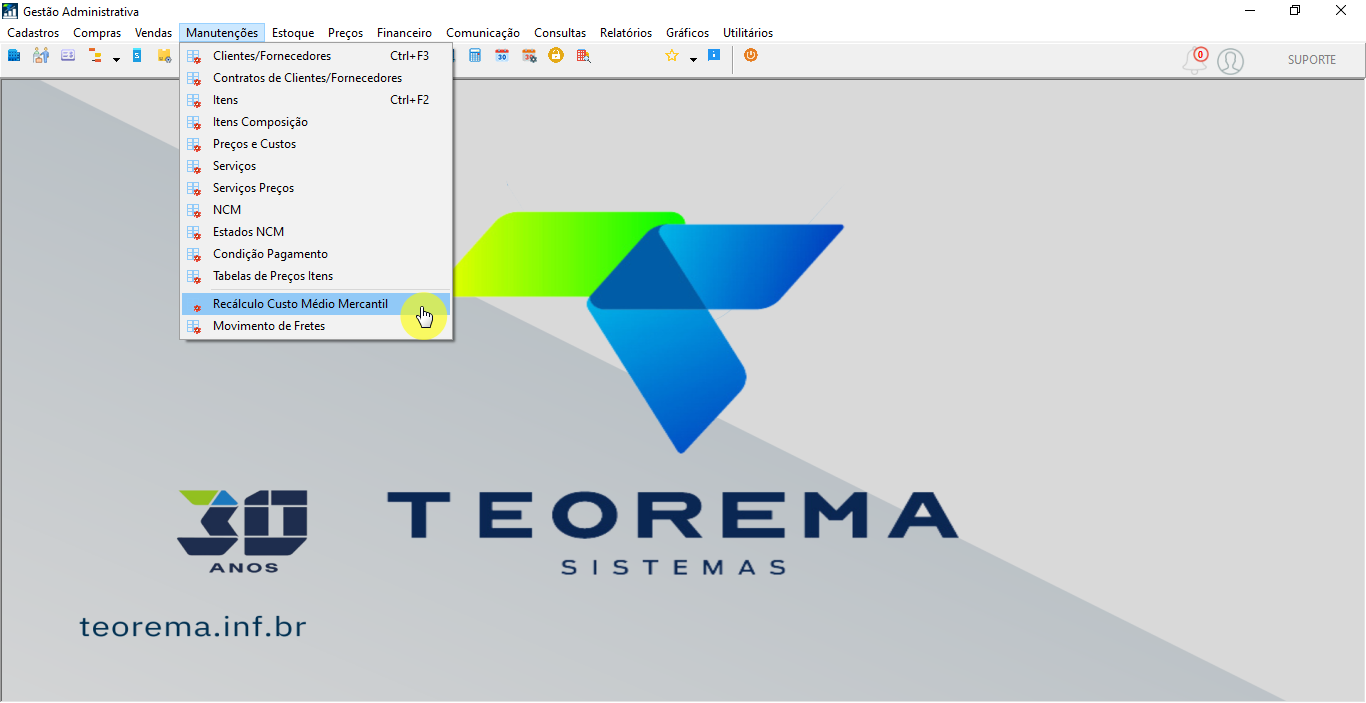
Task: Select Estados NCM entry
Action: [x=316, y=232]
